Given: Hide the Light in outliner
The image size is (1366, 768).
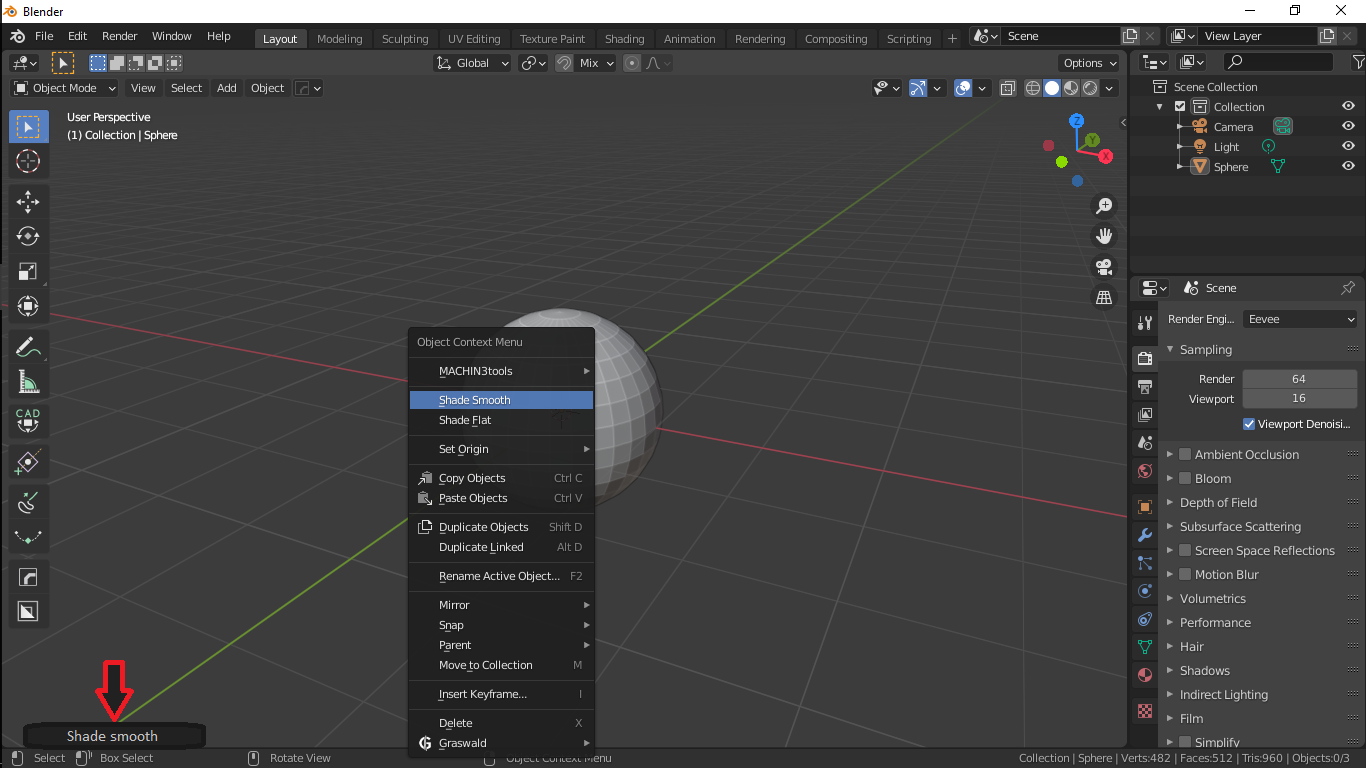Looking at the screenshot, I should (1348, 146).
